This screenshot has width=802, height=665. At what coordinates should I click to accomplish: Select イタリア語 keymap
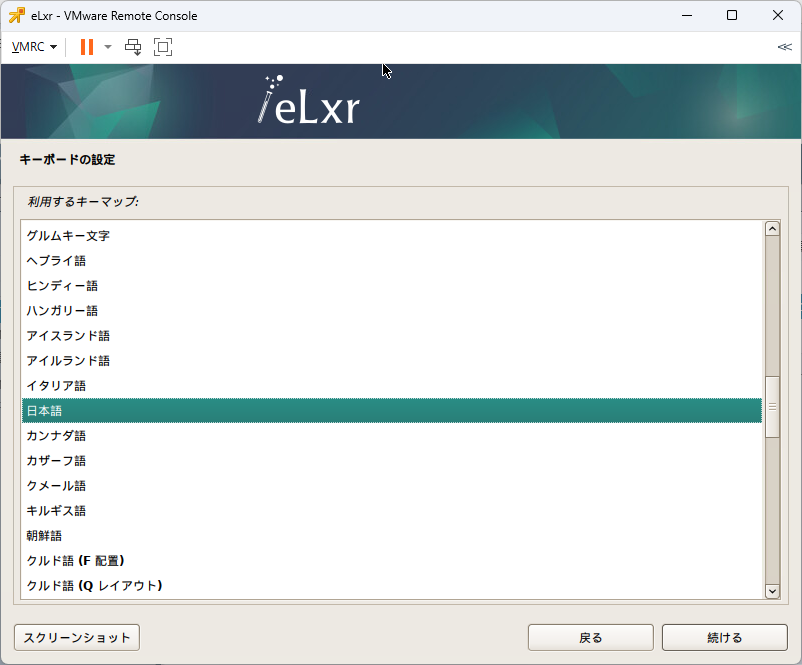pyautogui.click(x=392, y=386)
